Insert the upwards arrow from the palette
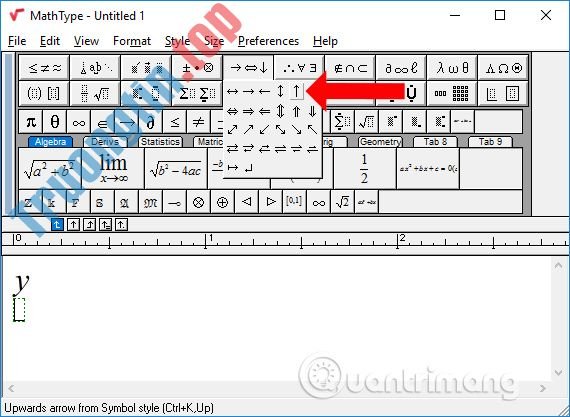Image resolution: width=570 pixels, height=417 pixels. pos(297,91)
